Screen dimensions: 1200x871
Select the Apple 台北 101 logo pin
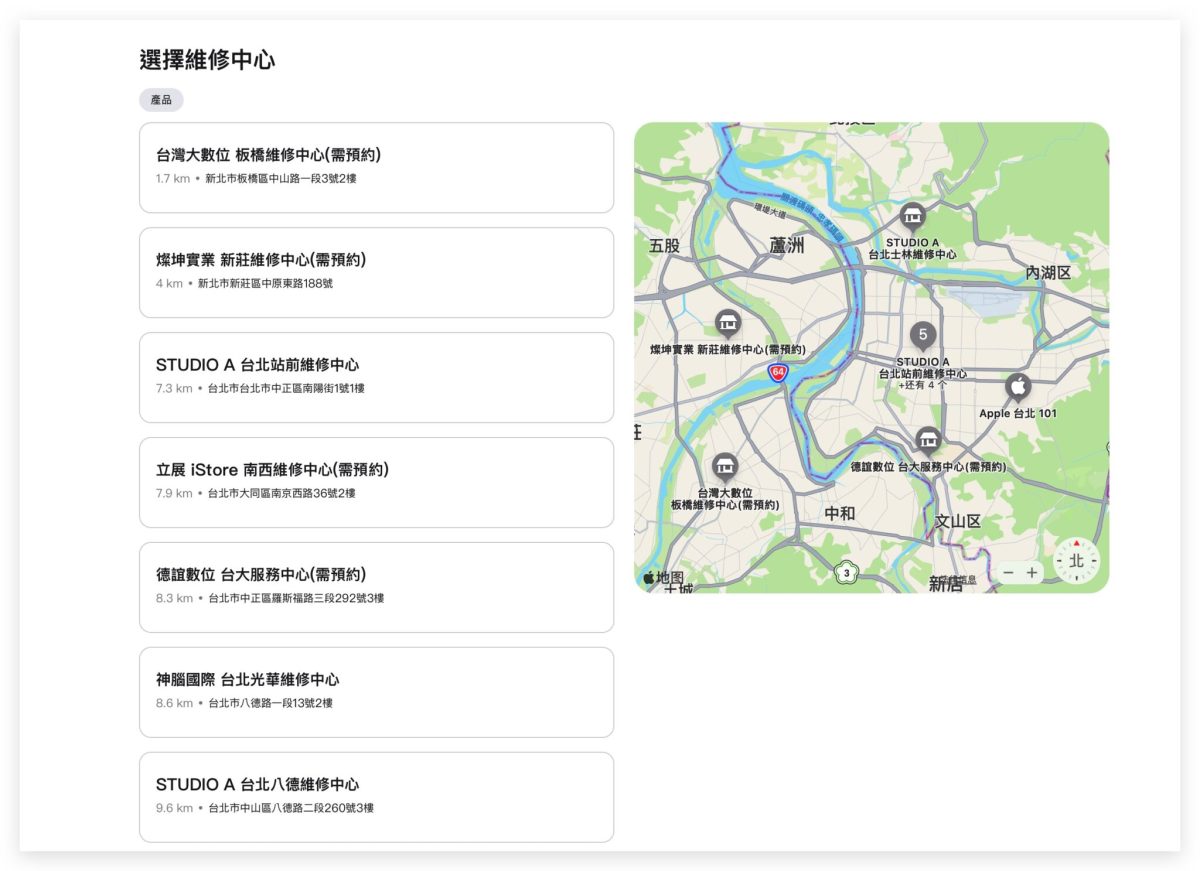click(1017, 385)
